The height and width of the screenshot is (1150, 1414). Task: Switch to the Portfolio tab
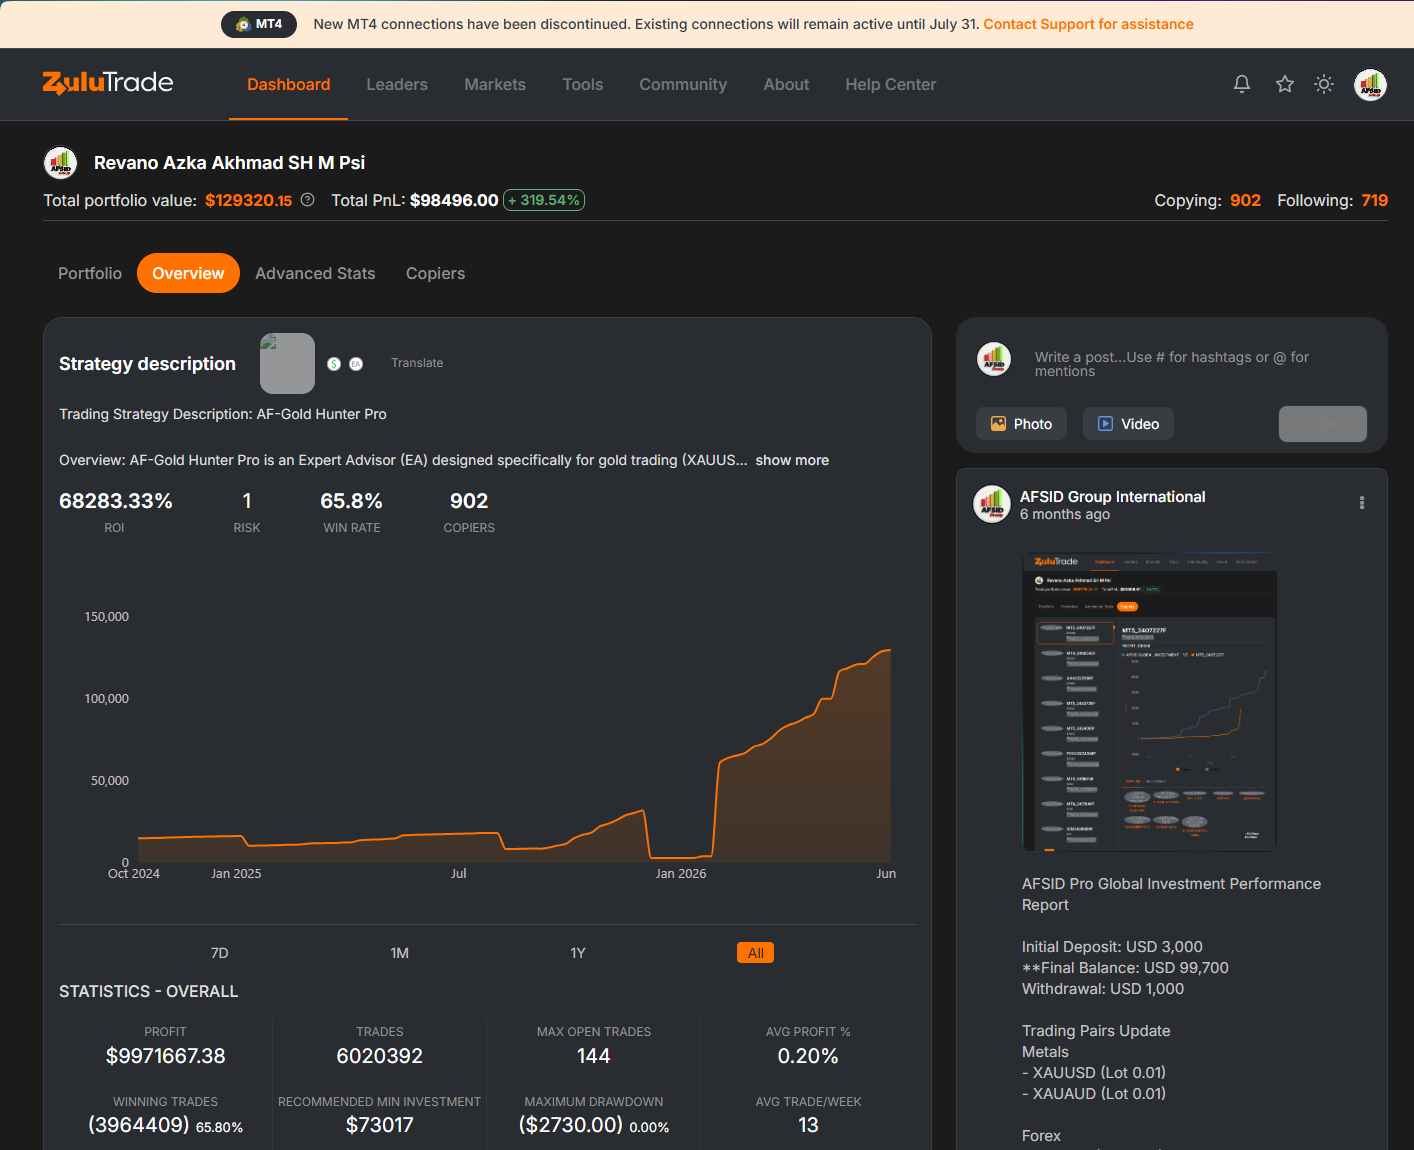[90, 273]
